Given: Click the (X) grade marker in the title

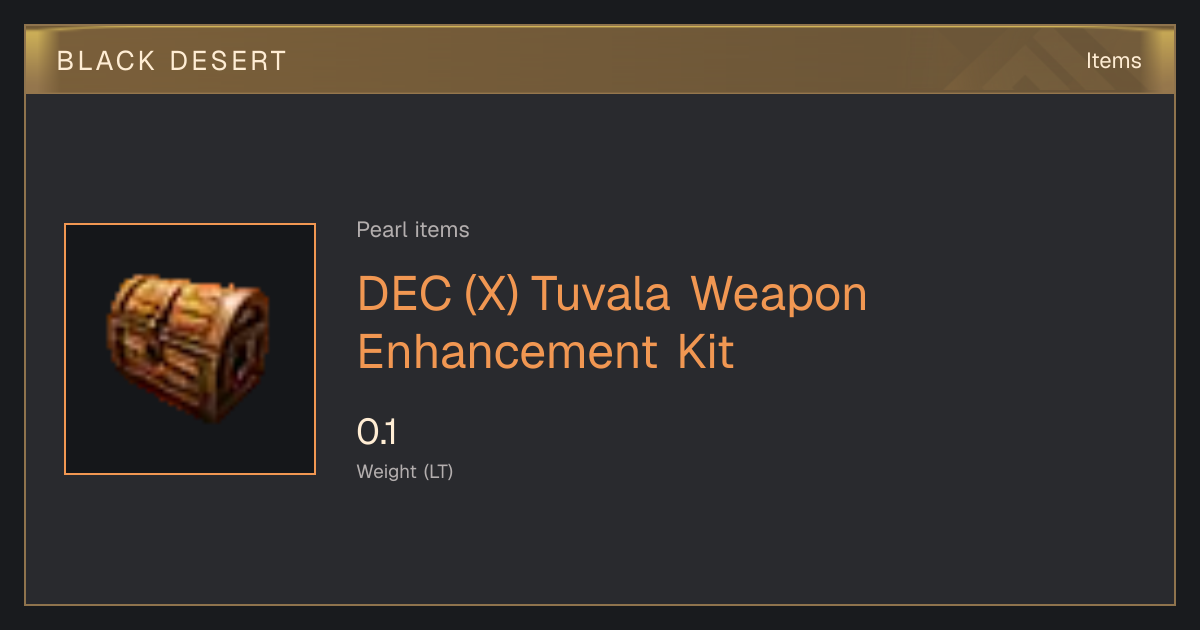Looking at the screenshot, I should tap(491, 294).
